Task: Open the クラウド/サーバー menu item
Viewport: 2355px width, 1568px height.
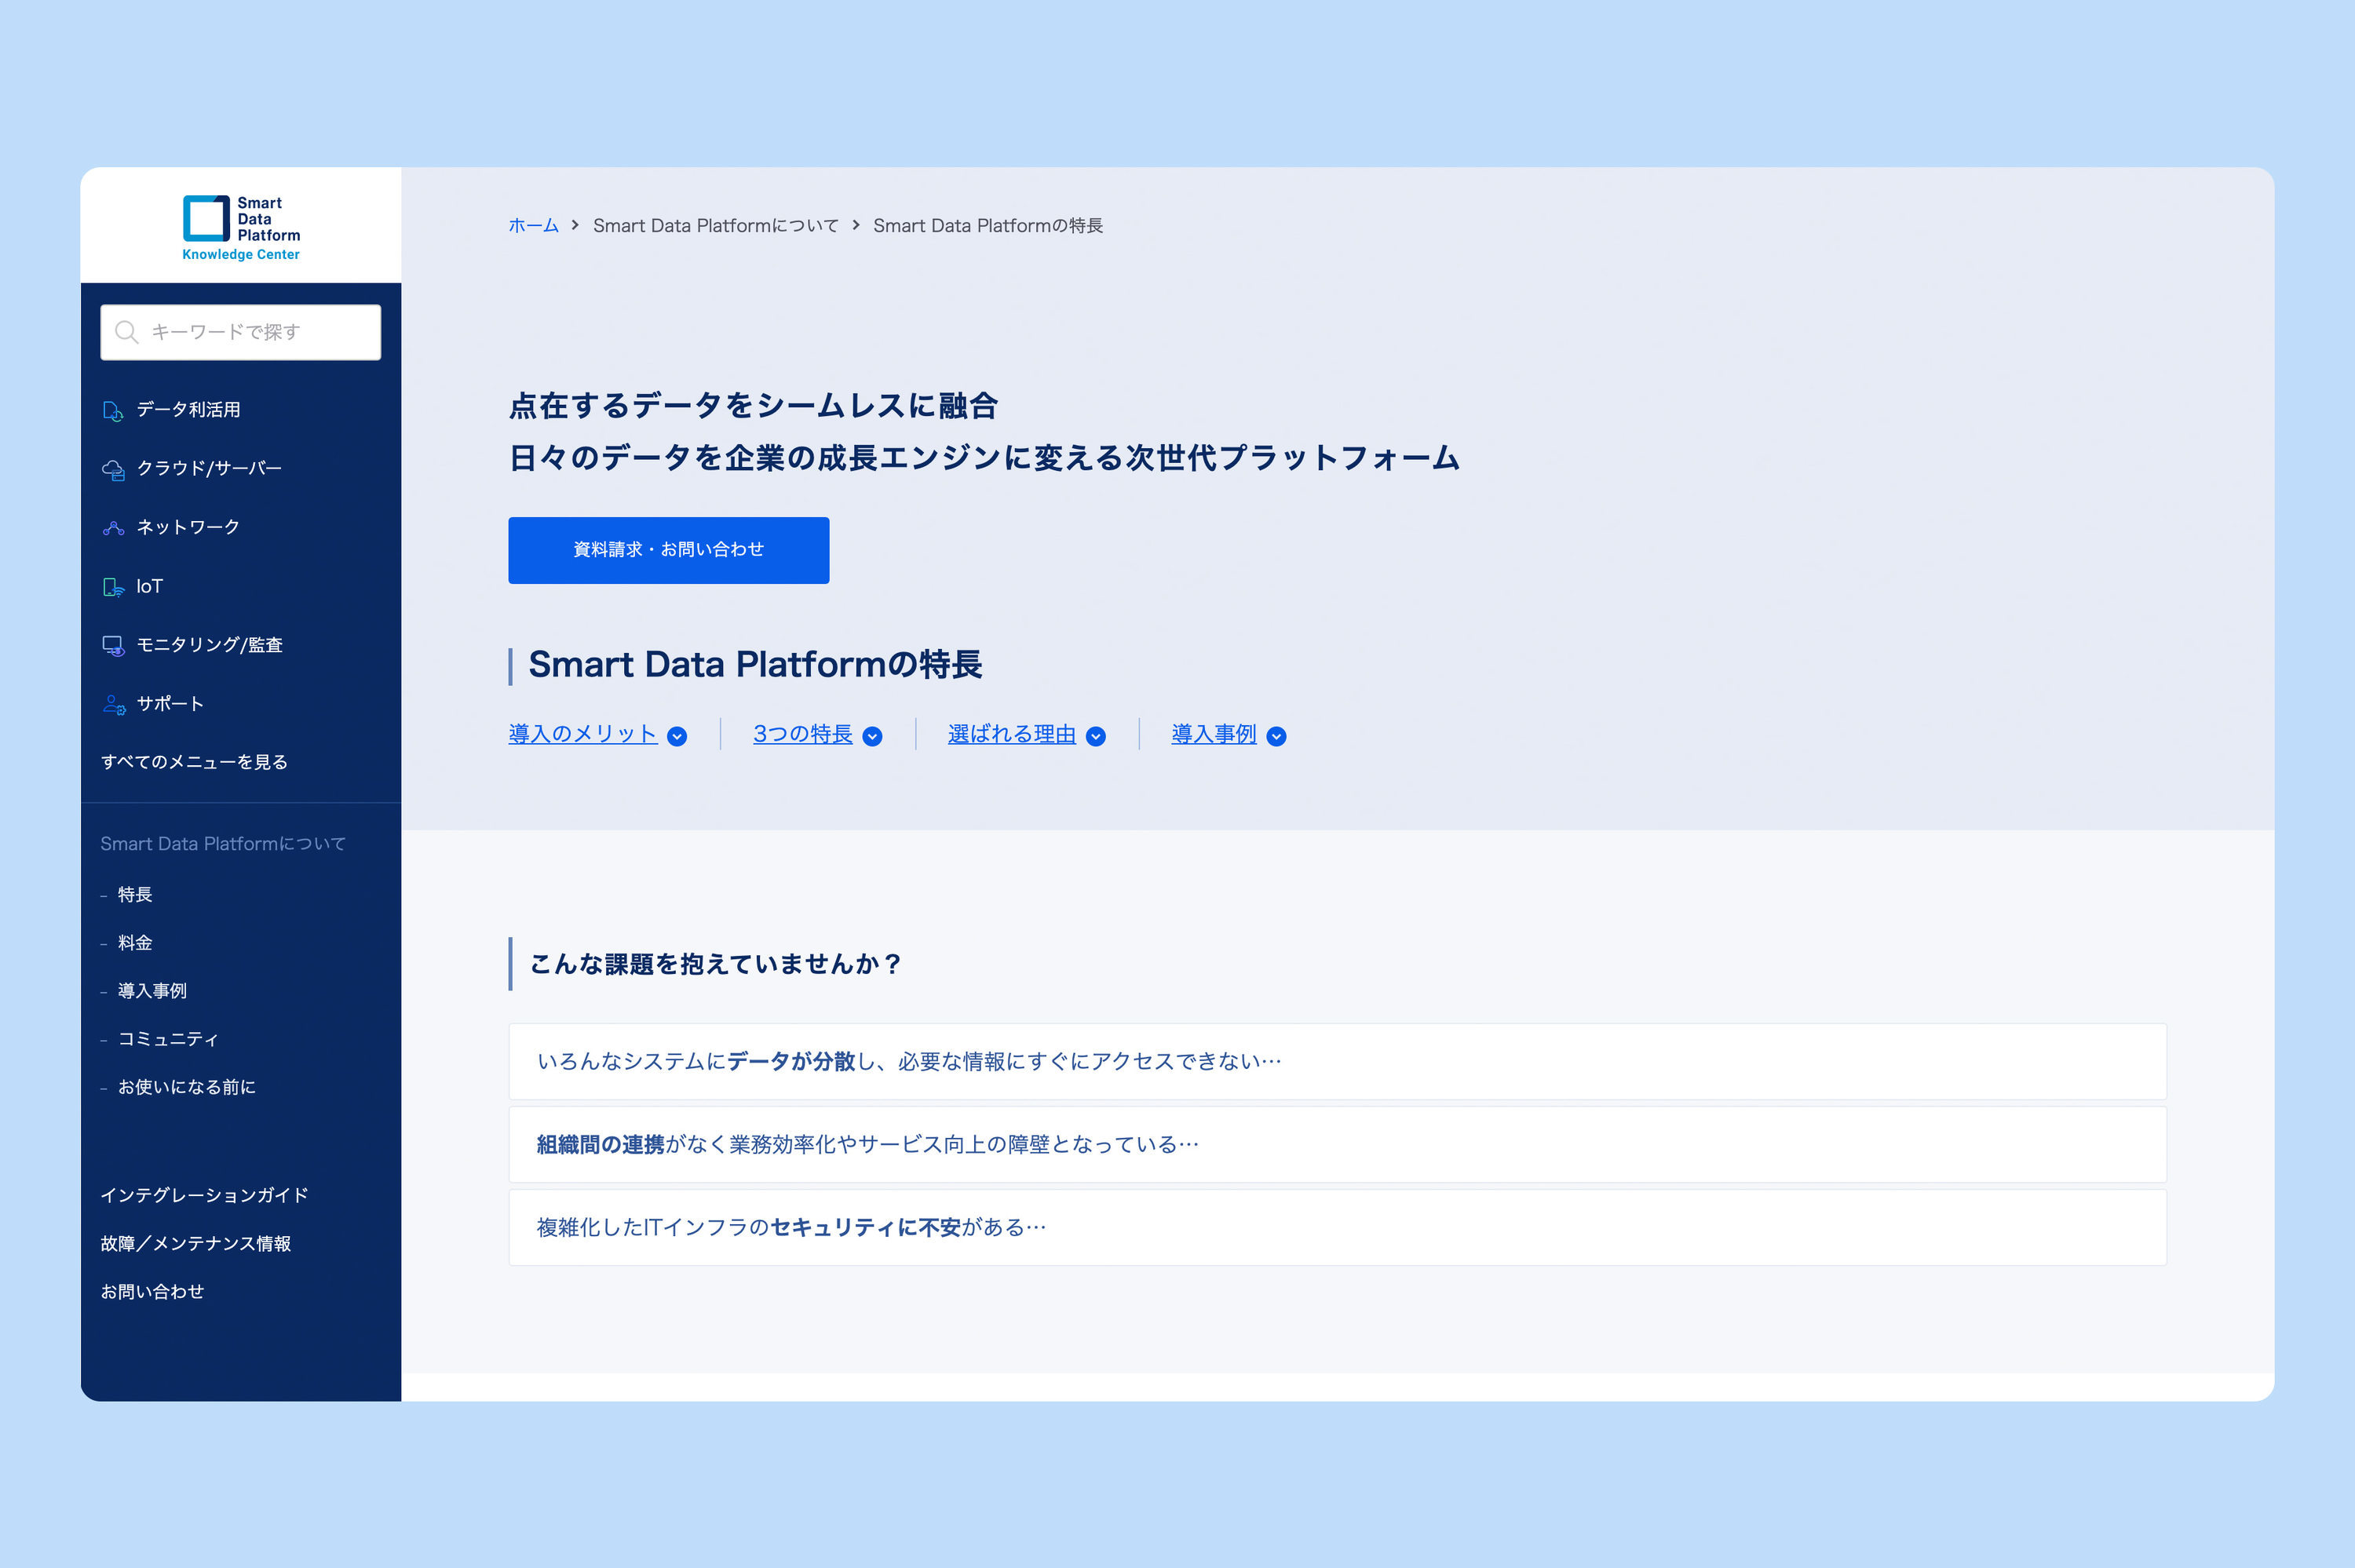Action: coord(209,469)
